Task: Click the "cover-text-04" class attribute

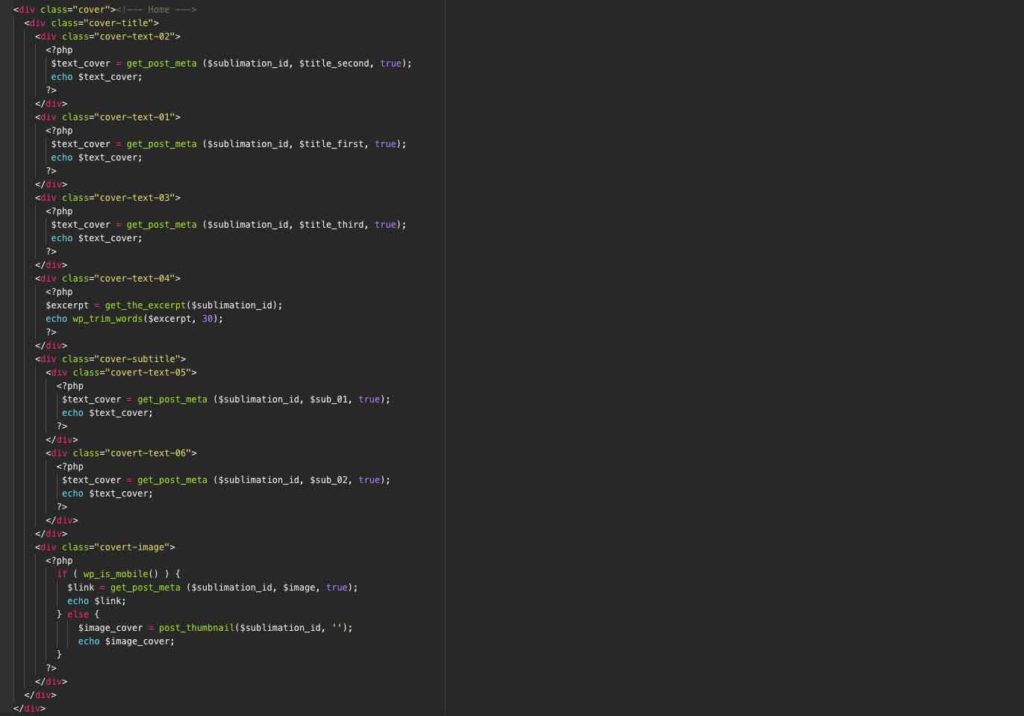Action: tap(137, 279)
